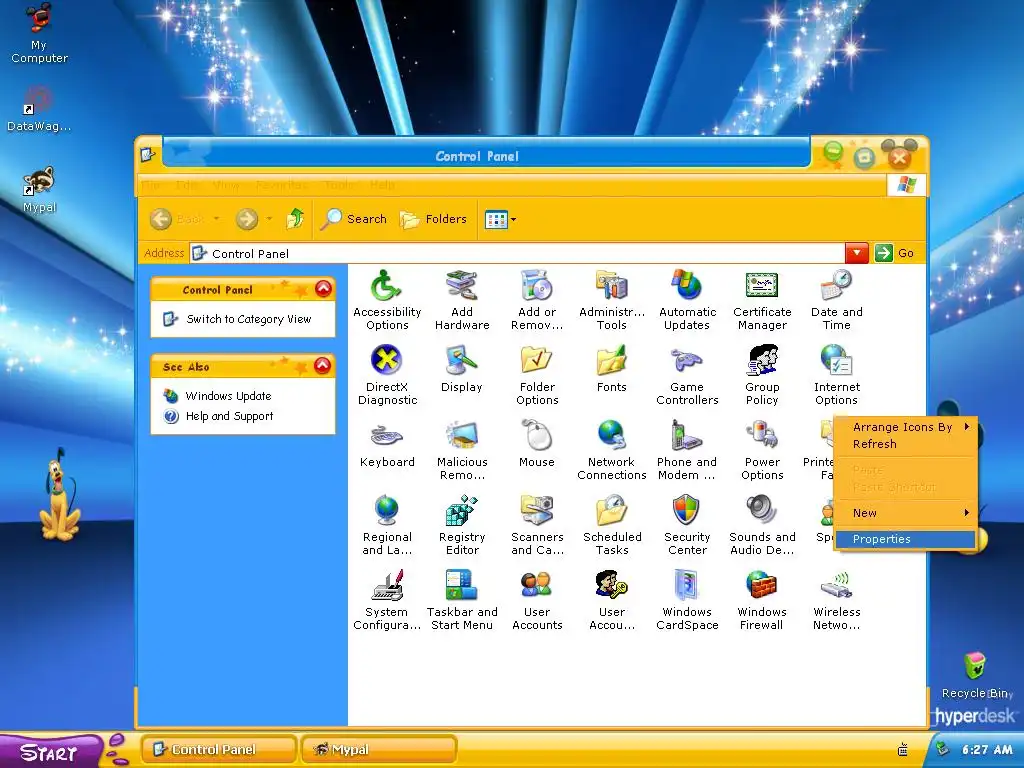Open User Accounts key icon
The image size is (1024, 768).
[612, 586]
